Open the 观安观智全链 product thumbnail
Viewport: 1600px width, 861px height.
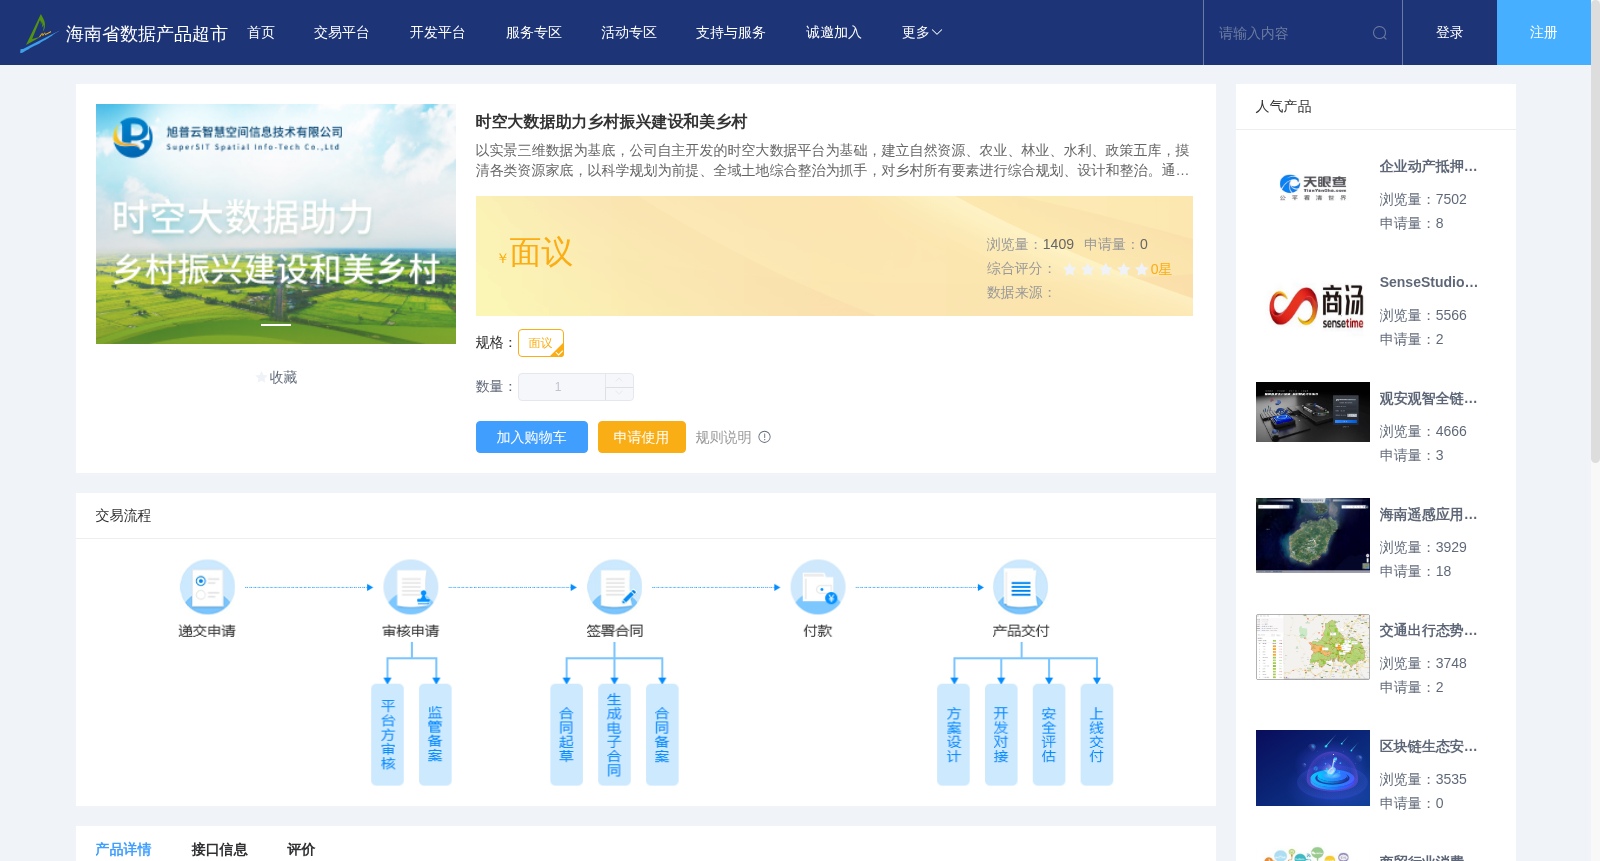click(1313, 412)
